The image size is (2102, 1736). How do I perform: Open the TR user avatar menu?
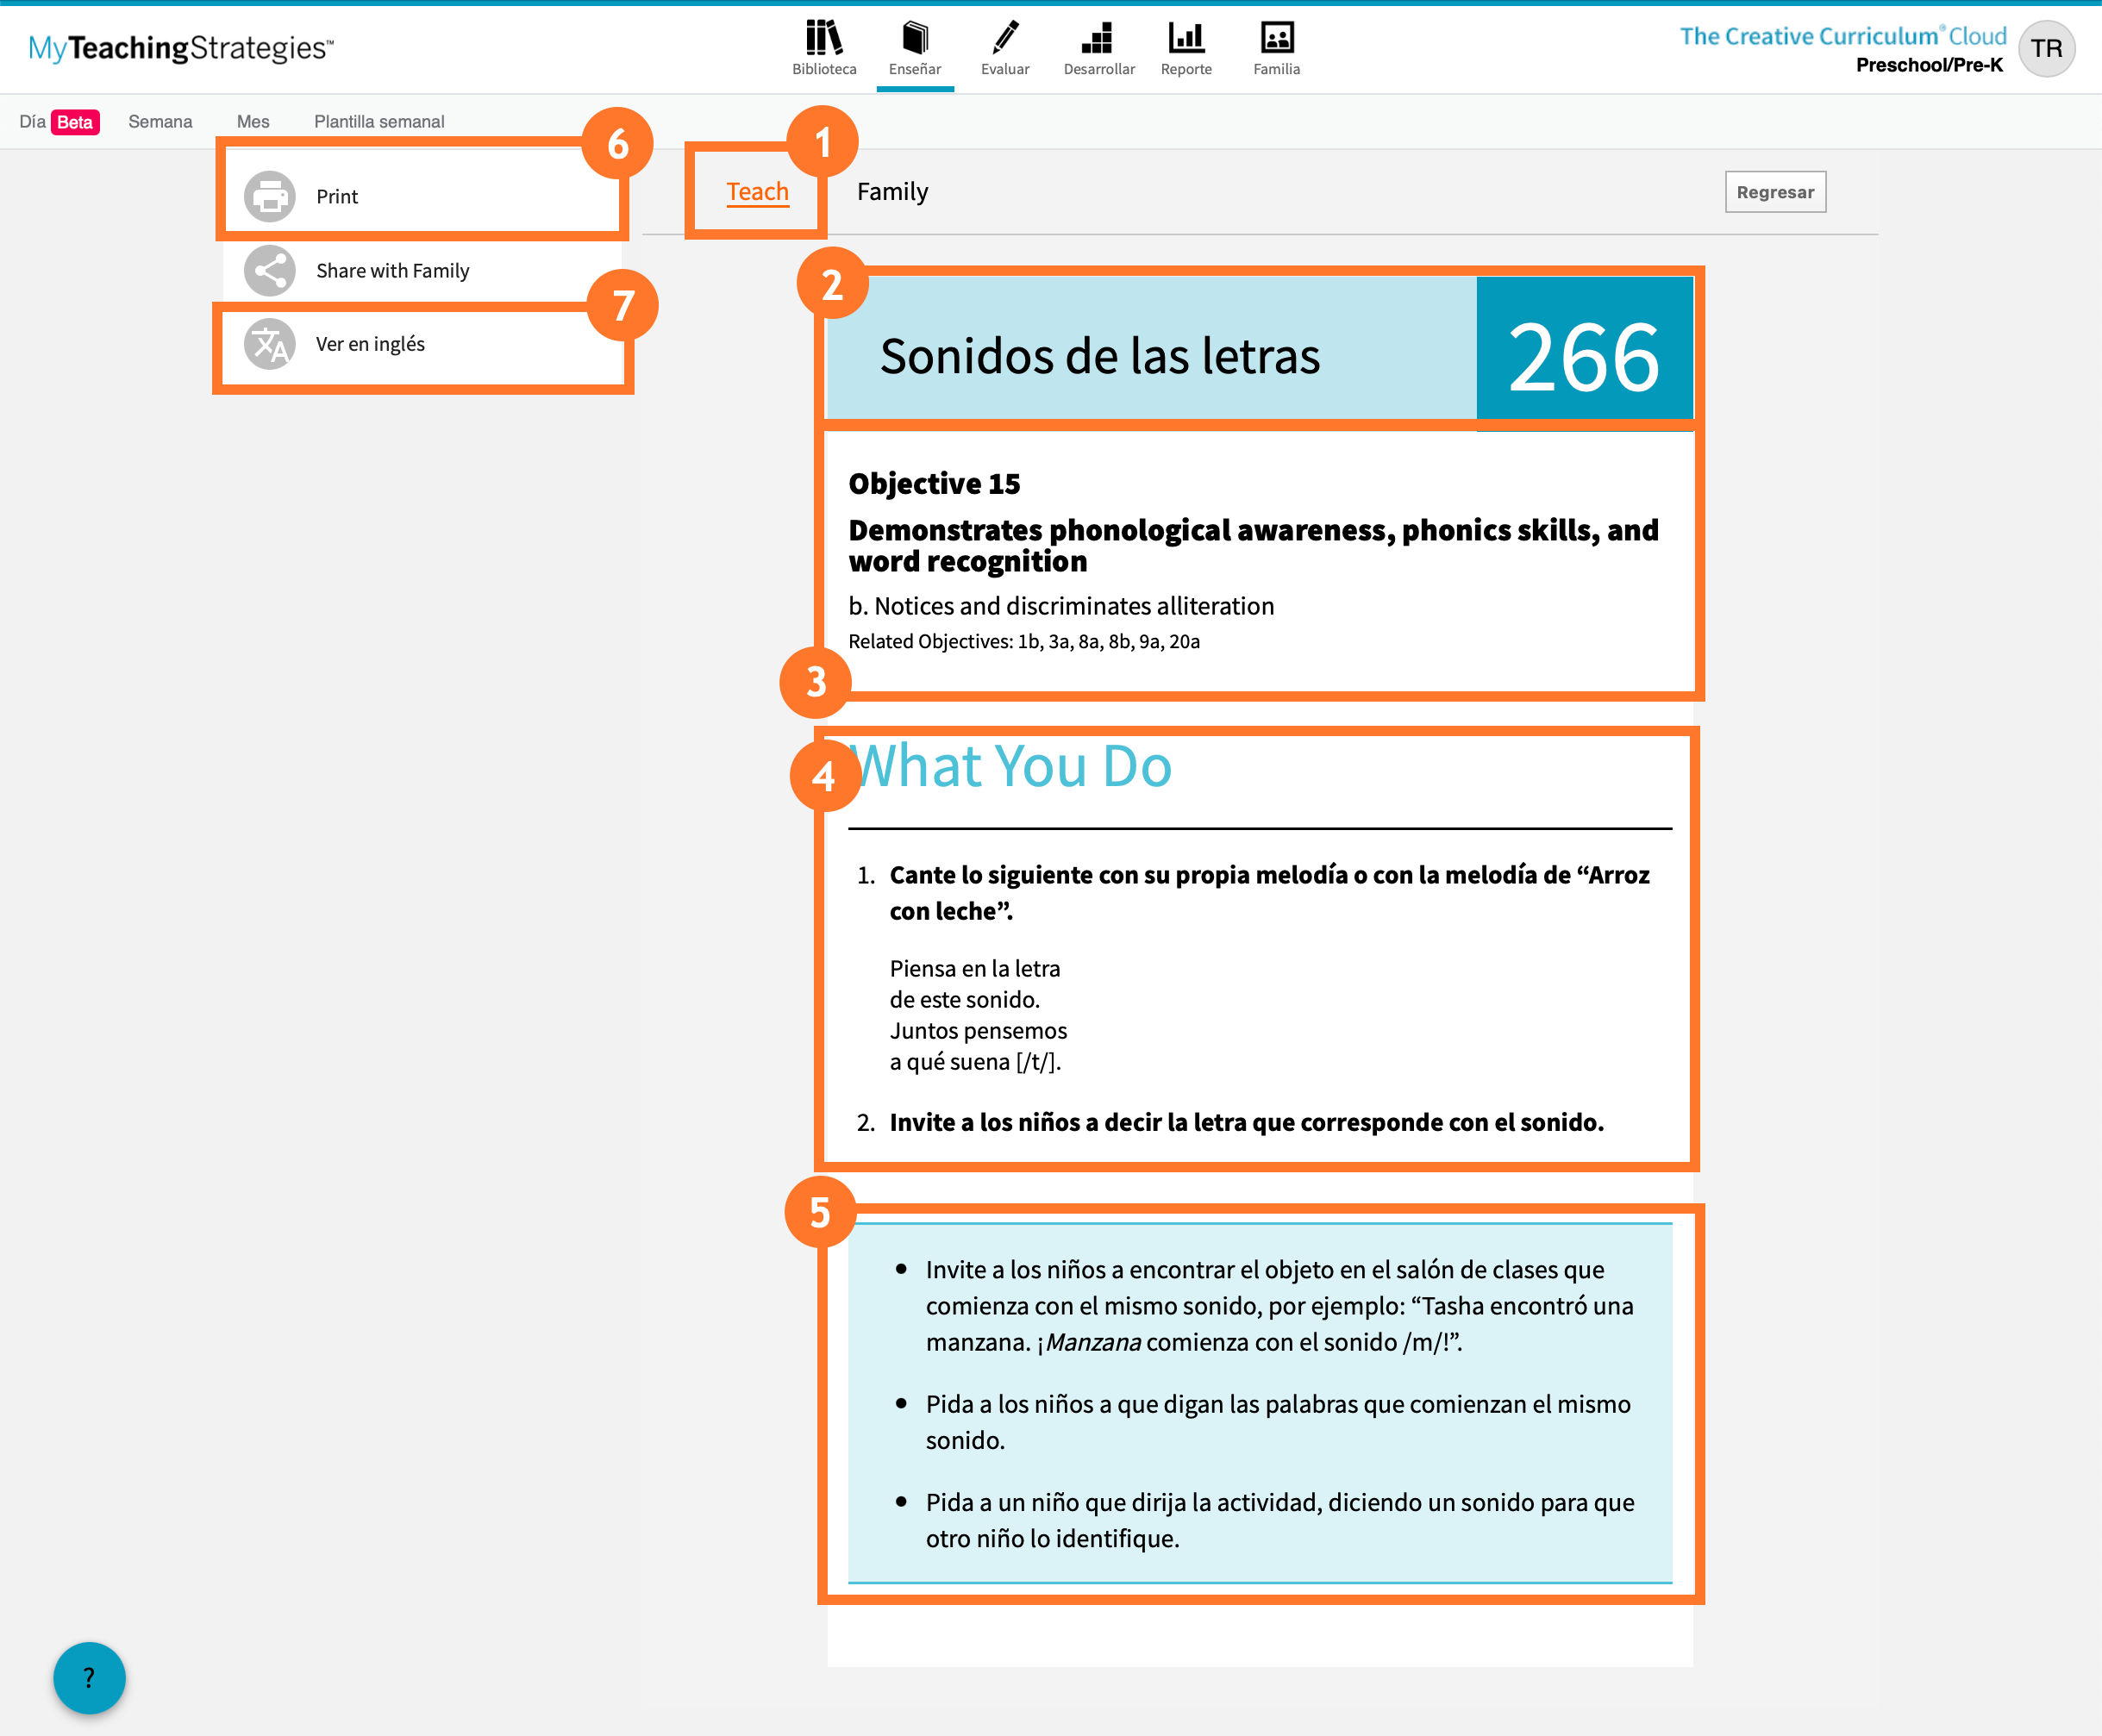tap(2045, 48)
